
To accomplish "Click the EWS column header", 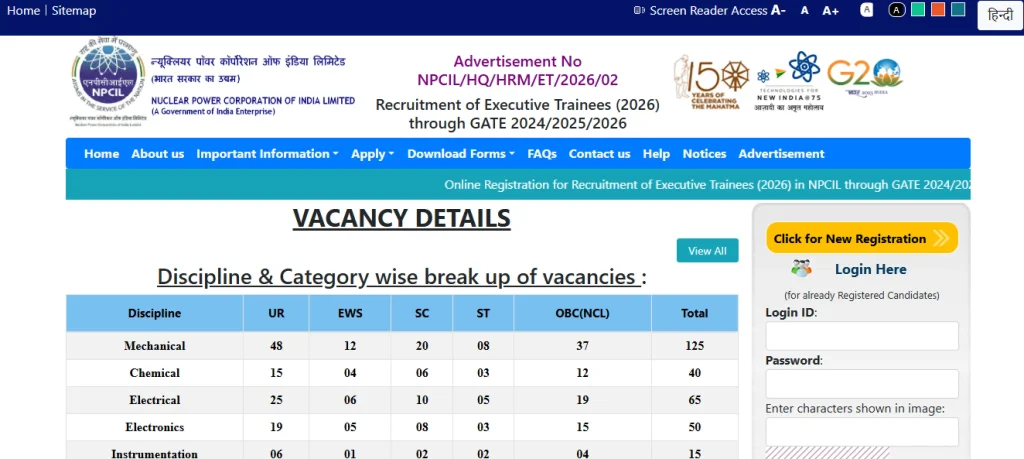I will pos(350,313).
